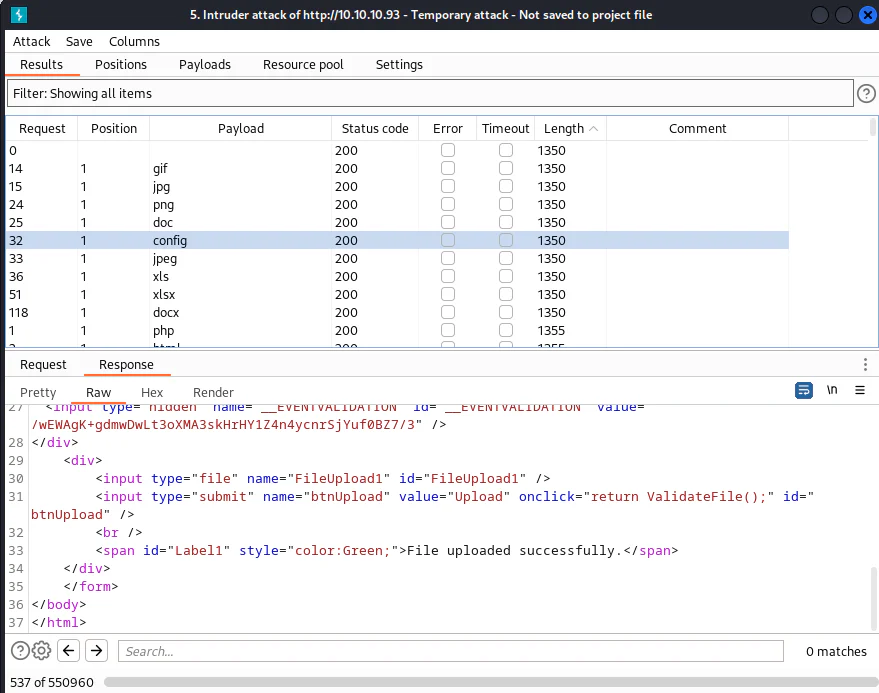Go to next search match arrow
This screenshot has width=879, height=693.
pyautogui.click(x=96, y=650)
